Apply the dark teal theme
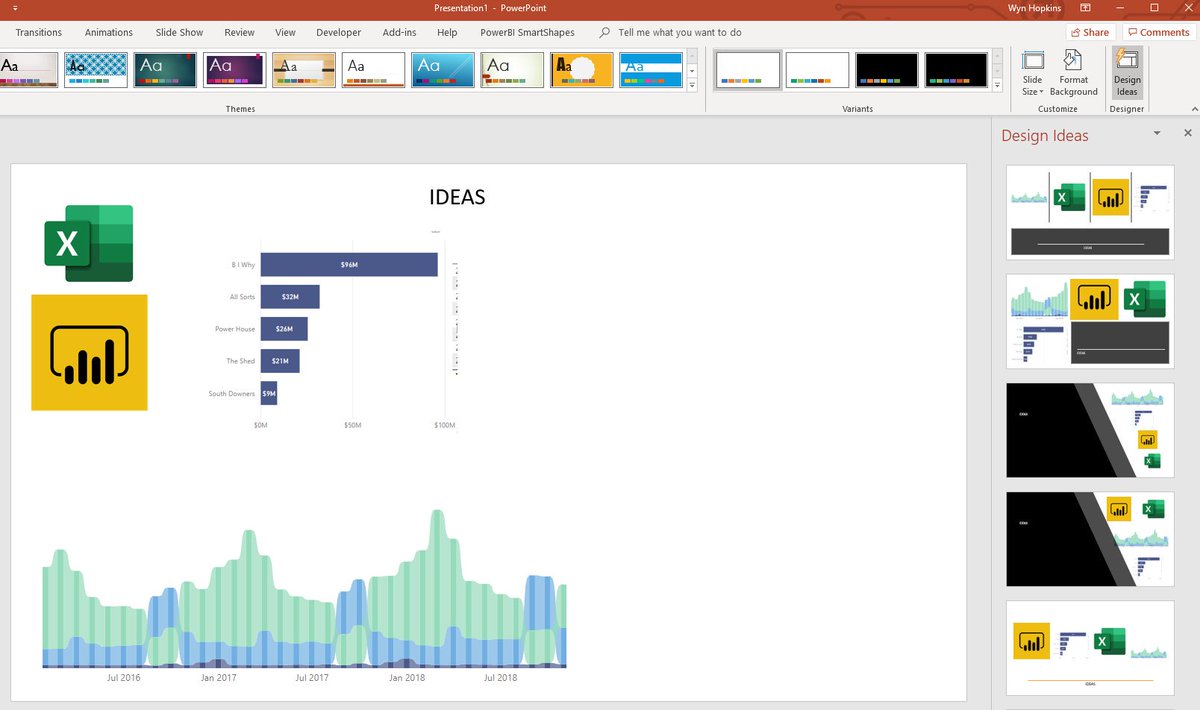This screenshot has width=1200, height=710. pos(165,70)
